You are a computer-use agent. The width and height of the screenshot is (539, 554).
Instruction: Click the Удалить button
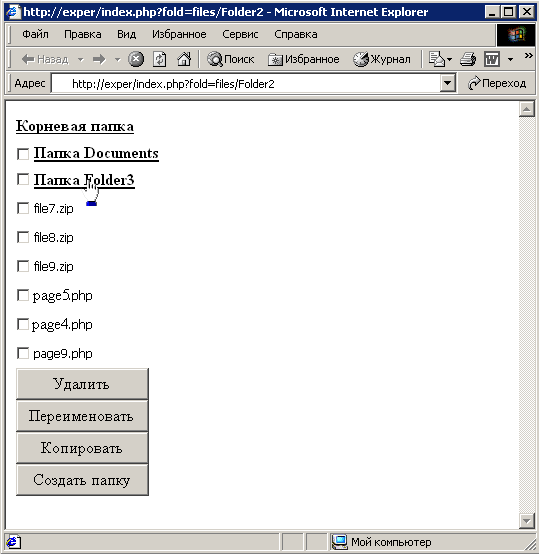(82, 384)
